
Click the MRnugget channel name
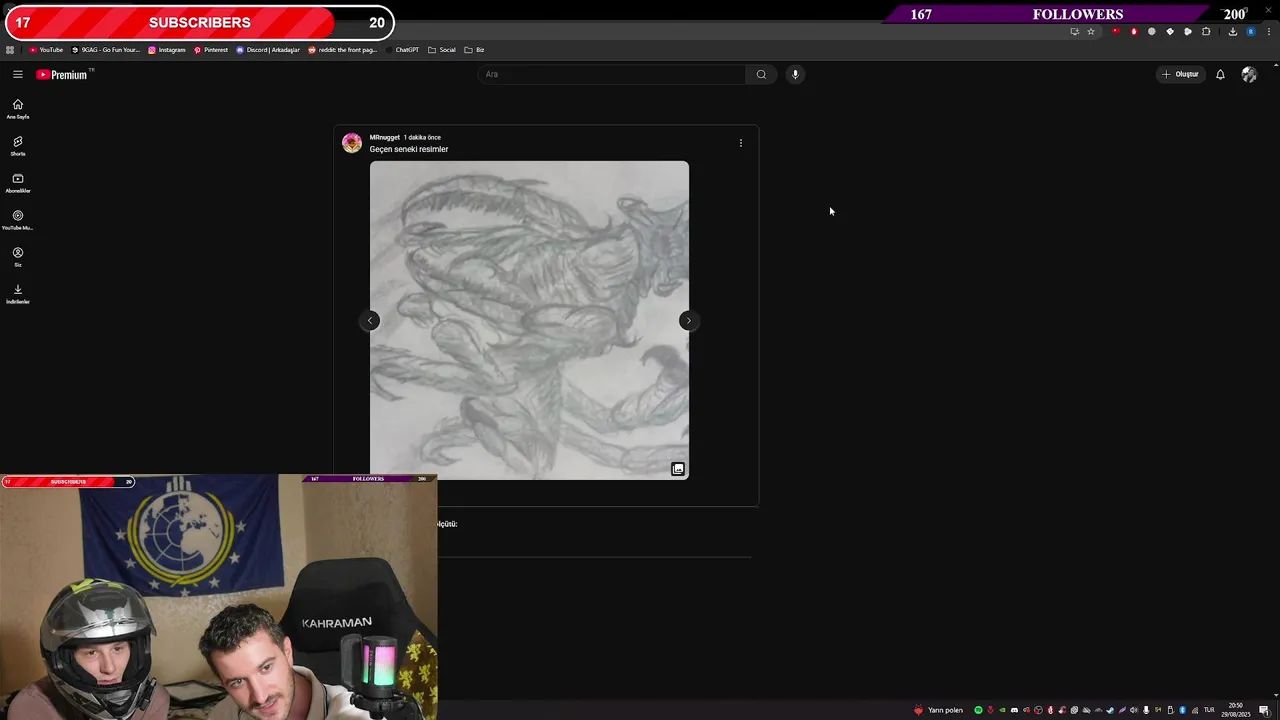coord(384,137)
